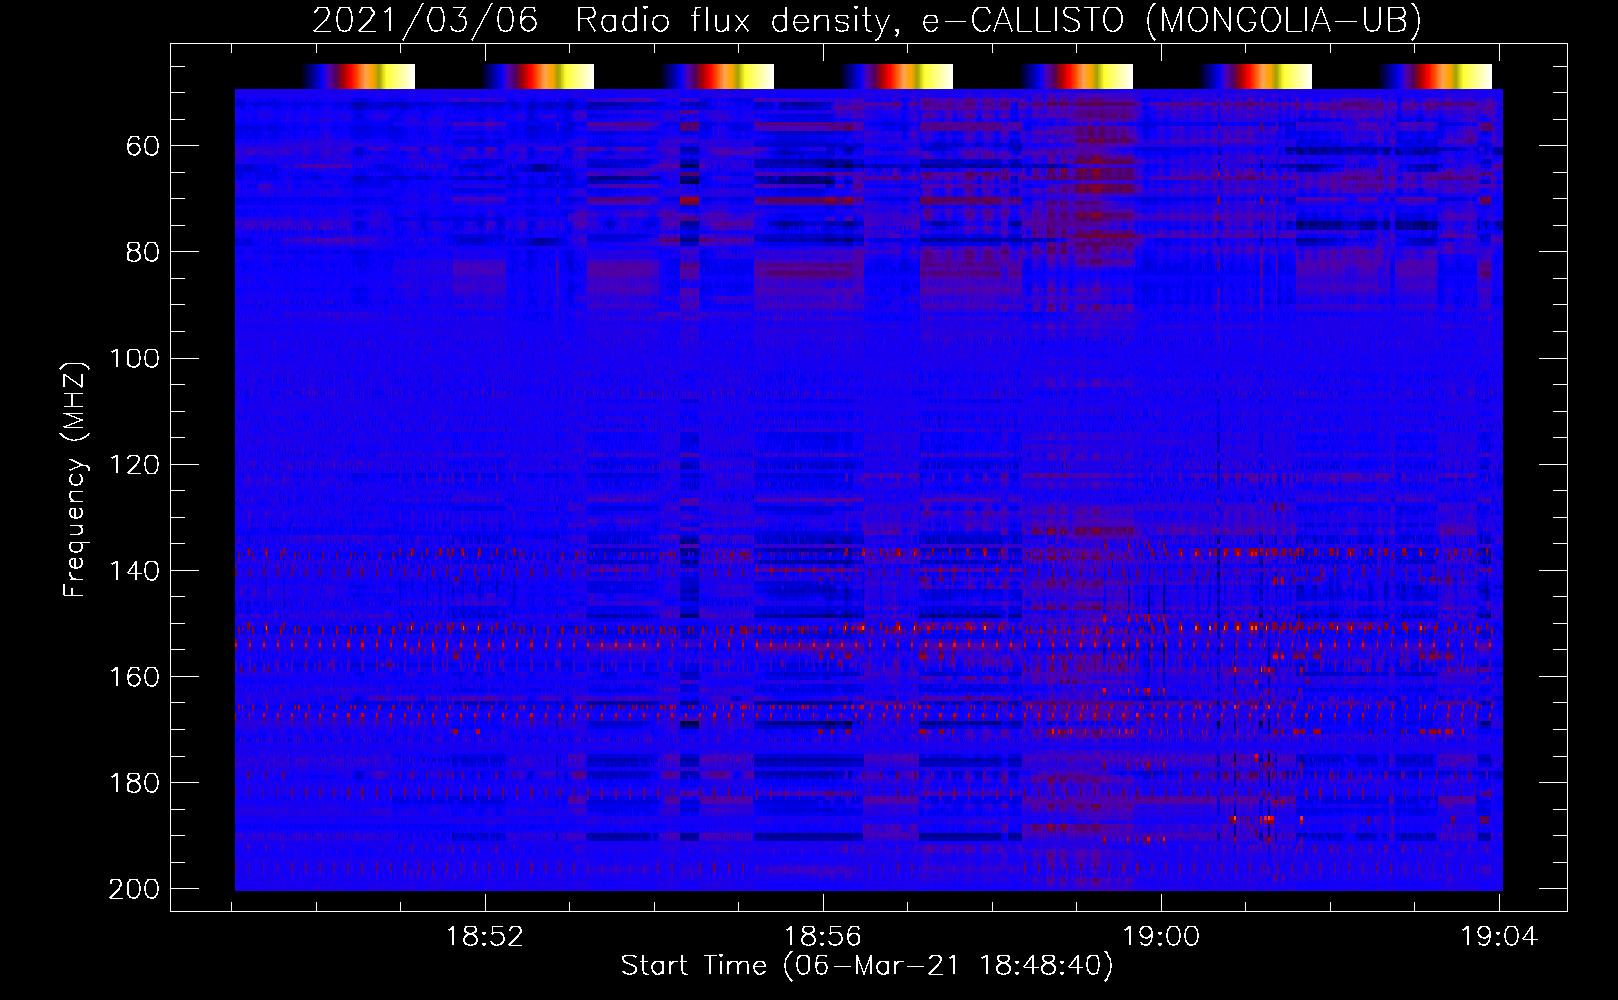Click the 140 frequency tick label

(x=134, y=571)
